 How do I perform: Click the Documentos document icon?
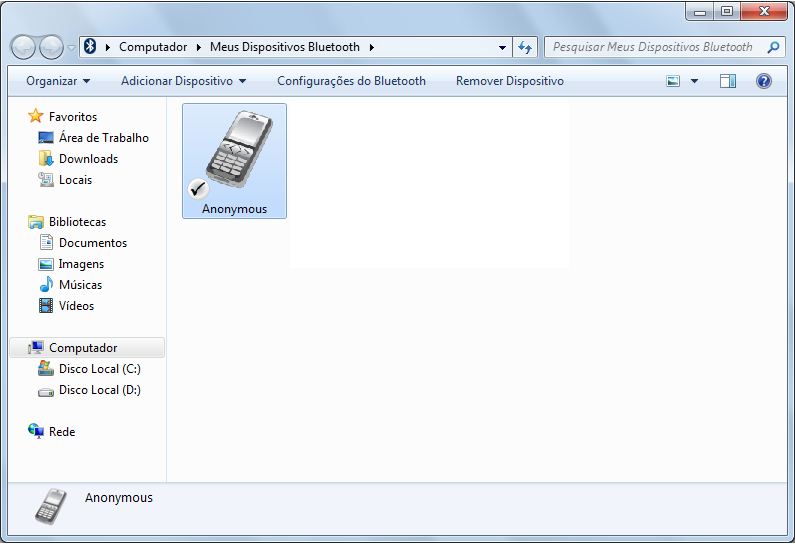[x=46, y=242]
